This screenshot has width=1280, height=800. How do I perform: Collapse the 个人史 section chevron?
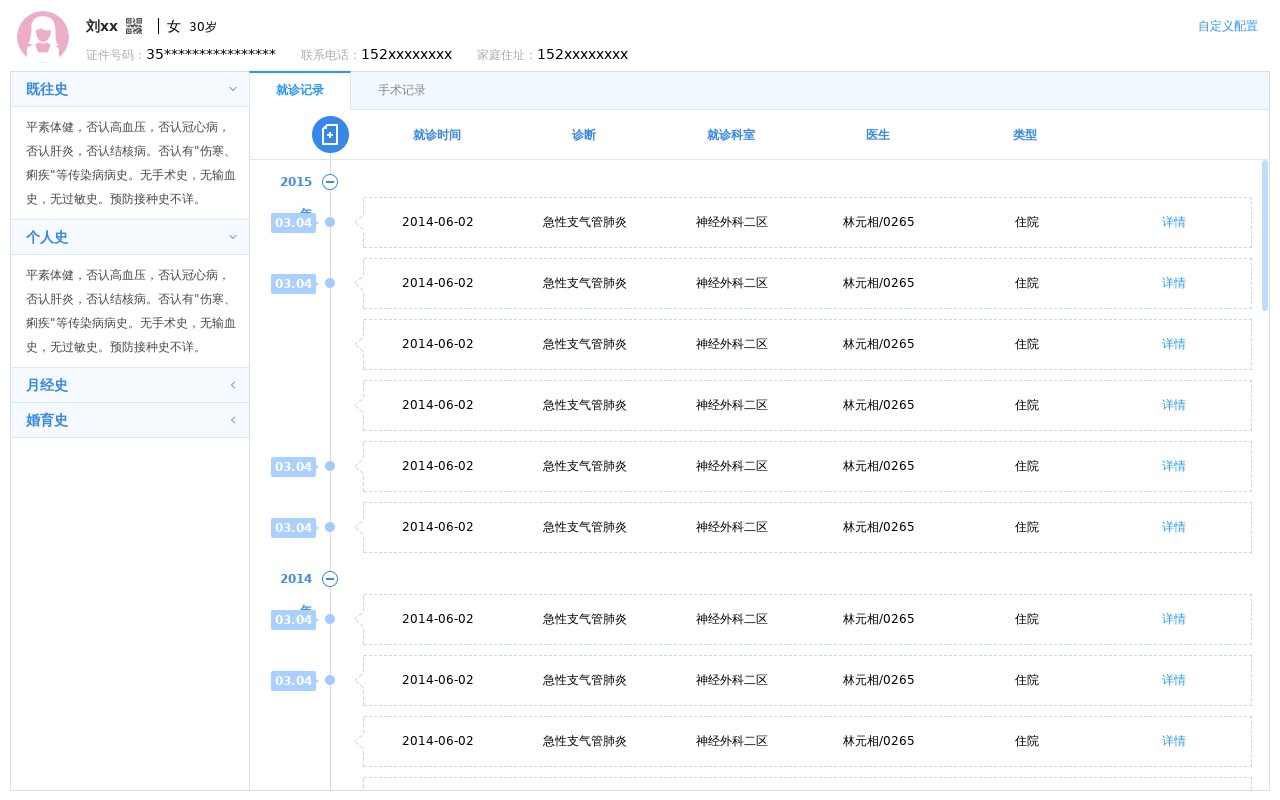(233, 237)
